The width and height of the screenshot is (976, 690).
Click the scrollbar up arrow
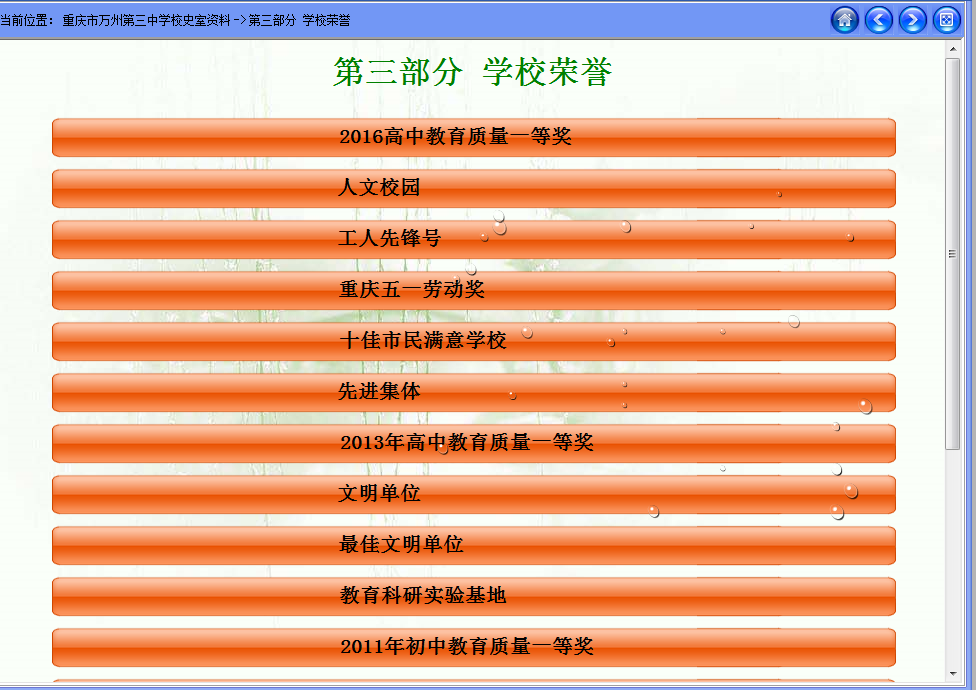tap(952, 49)
